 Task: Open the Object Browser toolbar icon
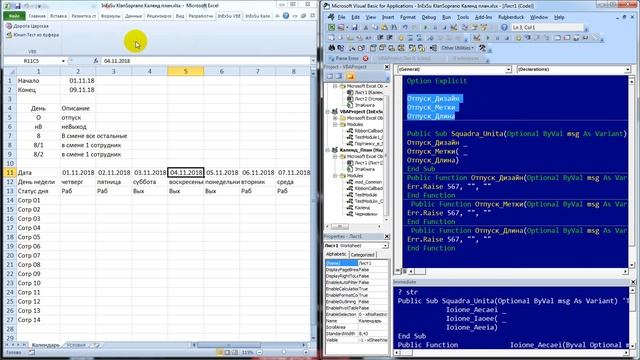pos(483,27)
